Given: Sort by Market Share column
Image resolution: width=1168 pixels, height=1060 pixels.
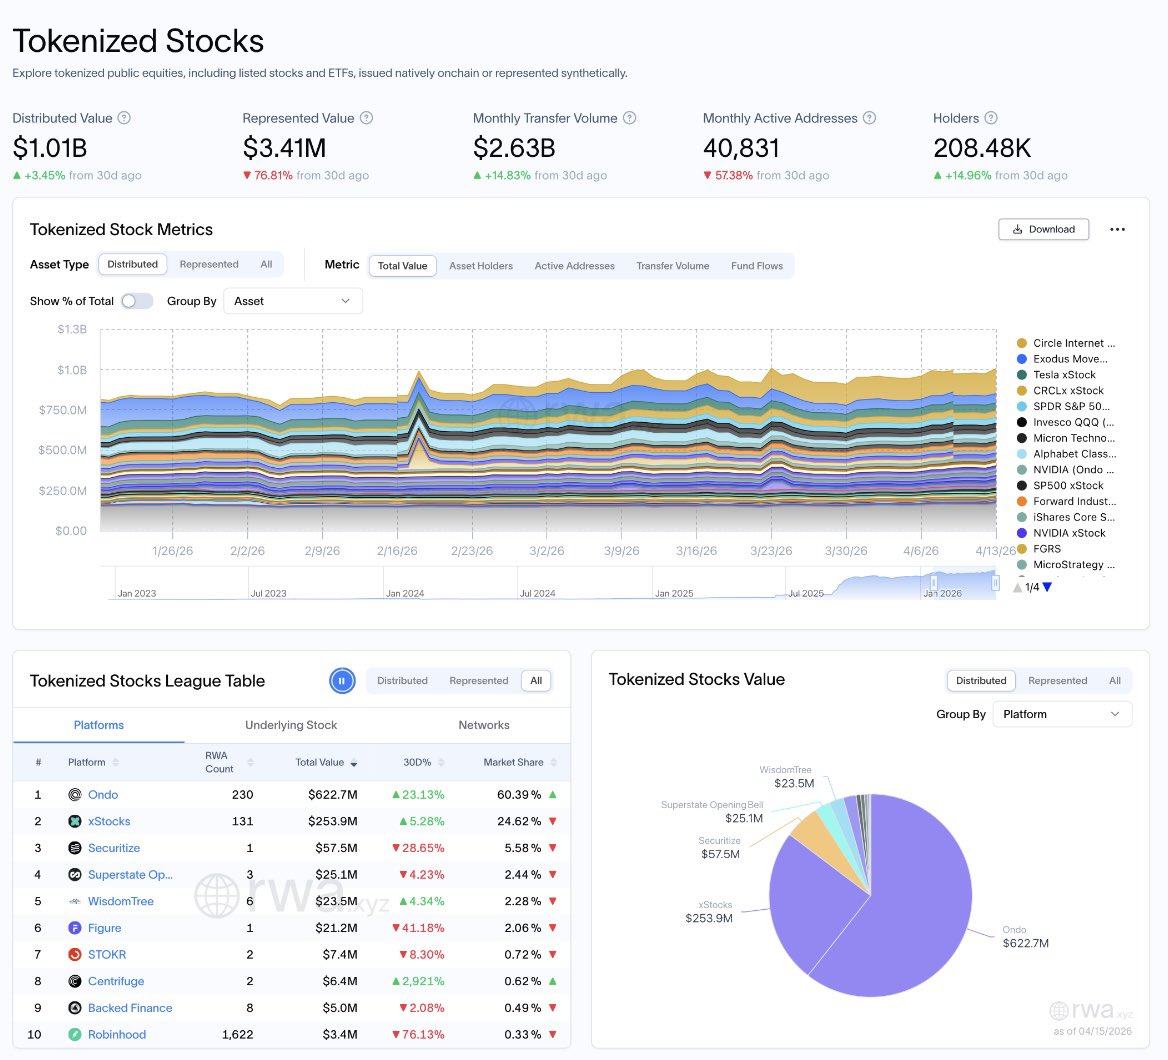Looking at the screenshot, I should click(x=520, y=762).
